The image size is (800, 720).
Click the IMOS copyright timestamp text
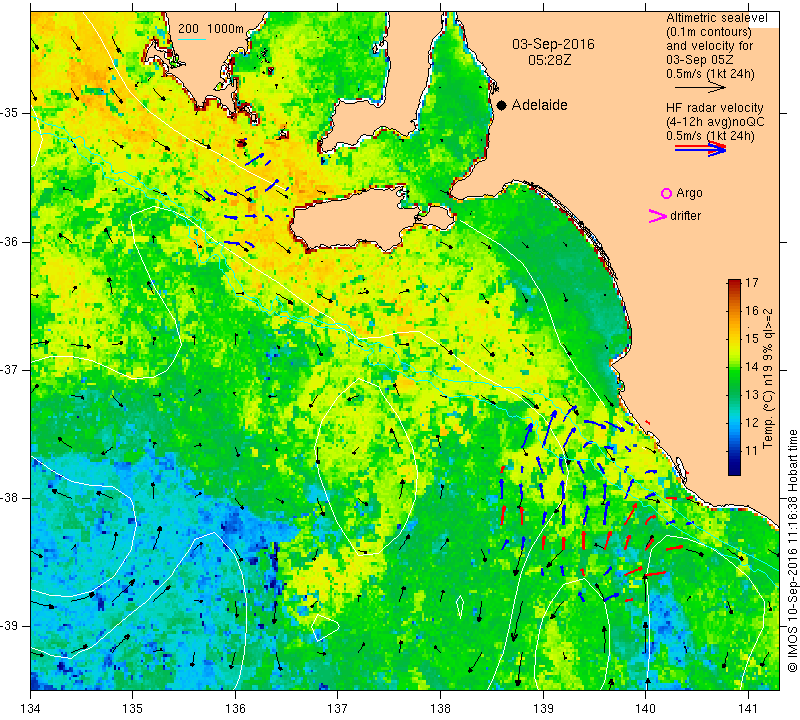pos(792,551)
